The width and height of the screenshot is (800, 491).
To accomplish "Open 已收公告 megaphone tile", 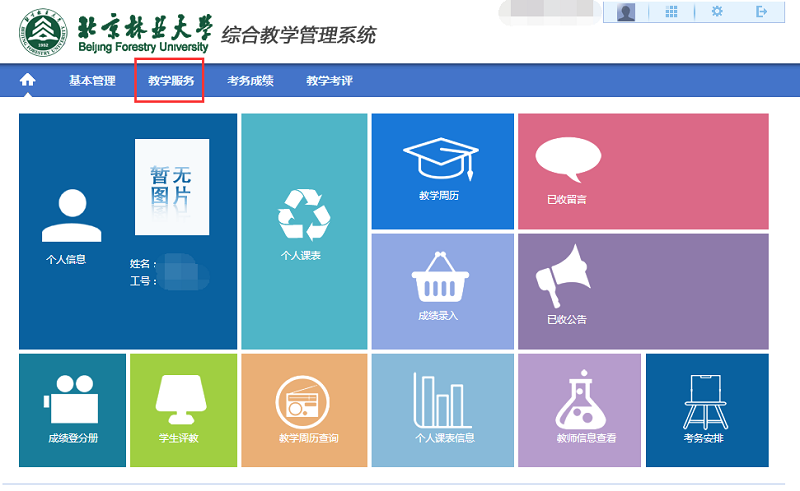I will pos(642,290).
